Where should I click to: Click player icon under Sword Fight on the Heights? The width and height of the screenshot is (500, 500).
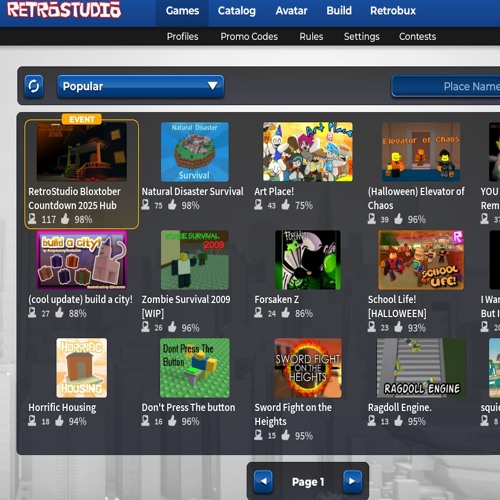pos(258,435)
